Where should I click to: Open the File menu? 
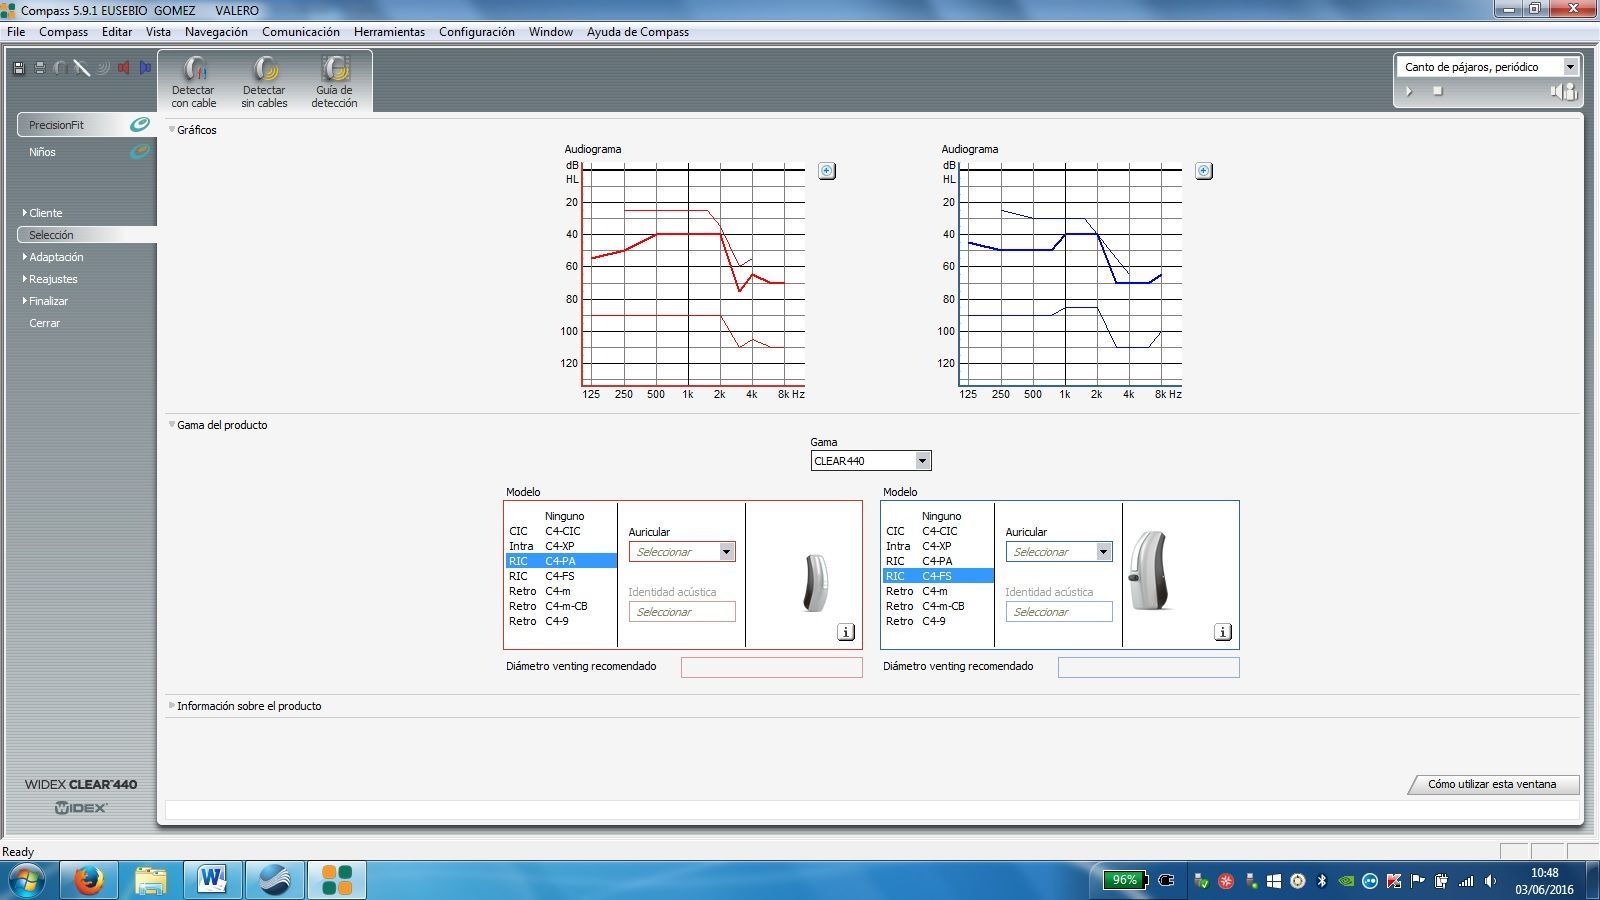point(16,32)
